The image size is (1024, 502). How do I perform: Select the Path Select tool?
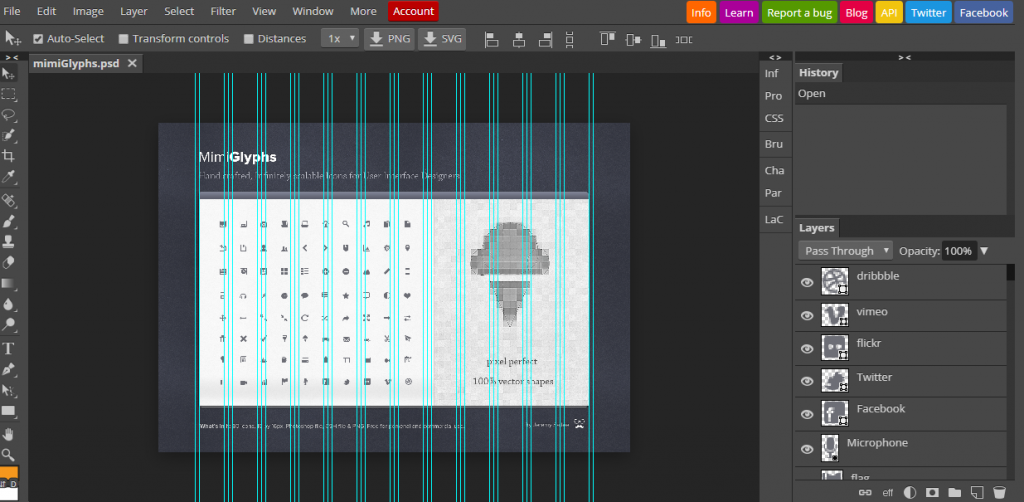[8, 390]
